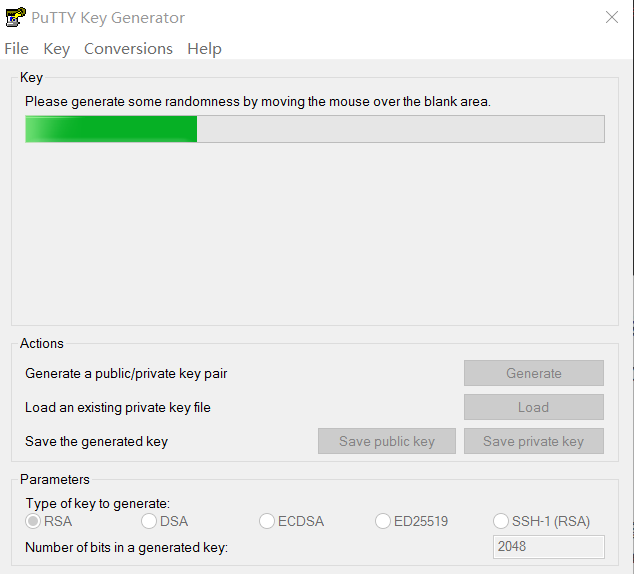Screen dimensions: 634x574
Task: Open the Key menu
Action: (x=57, y=49)
